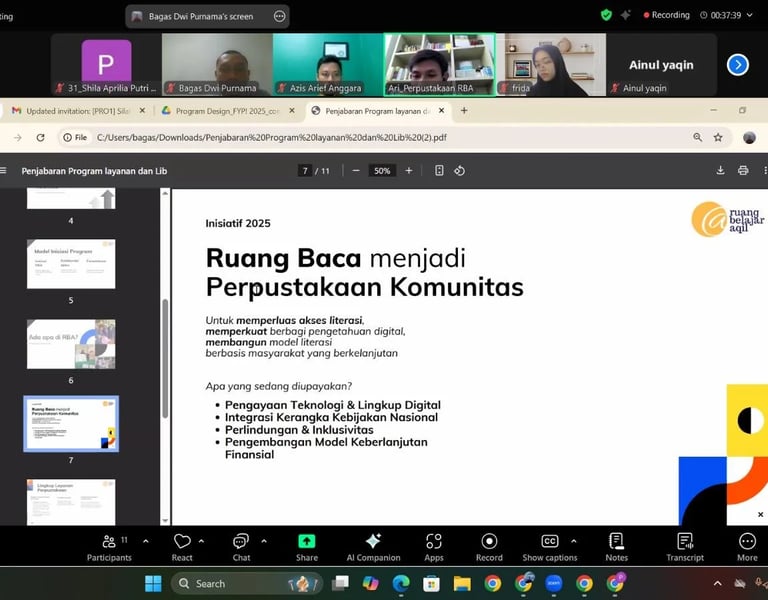768x600 pixels.
Task: Close the Updated invitation tab
Action: (142, 111)
